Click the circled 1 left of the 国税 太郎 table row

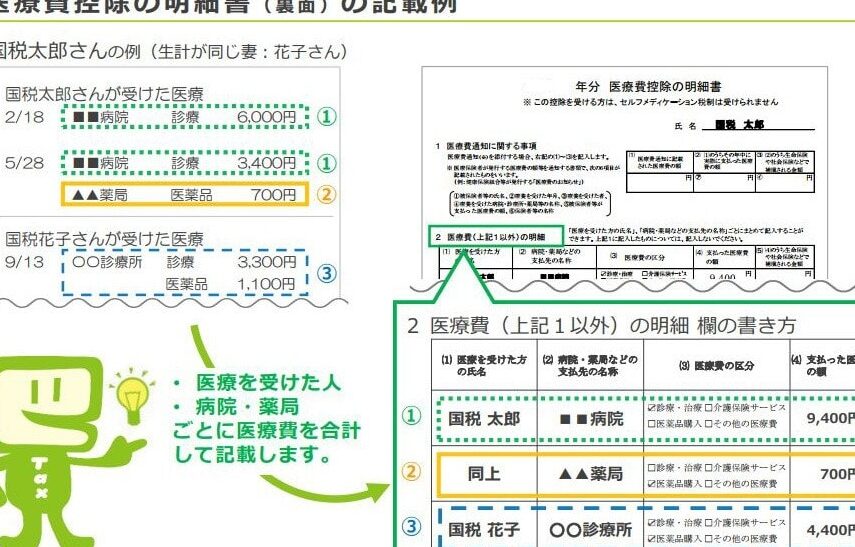[x=410, y=417]
